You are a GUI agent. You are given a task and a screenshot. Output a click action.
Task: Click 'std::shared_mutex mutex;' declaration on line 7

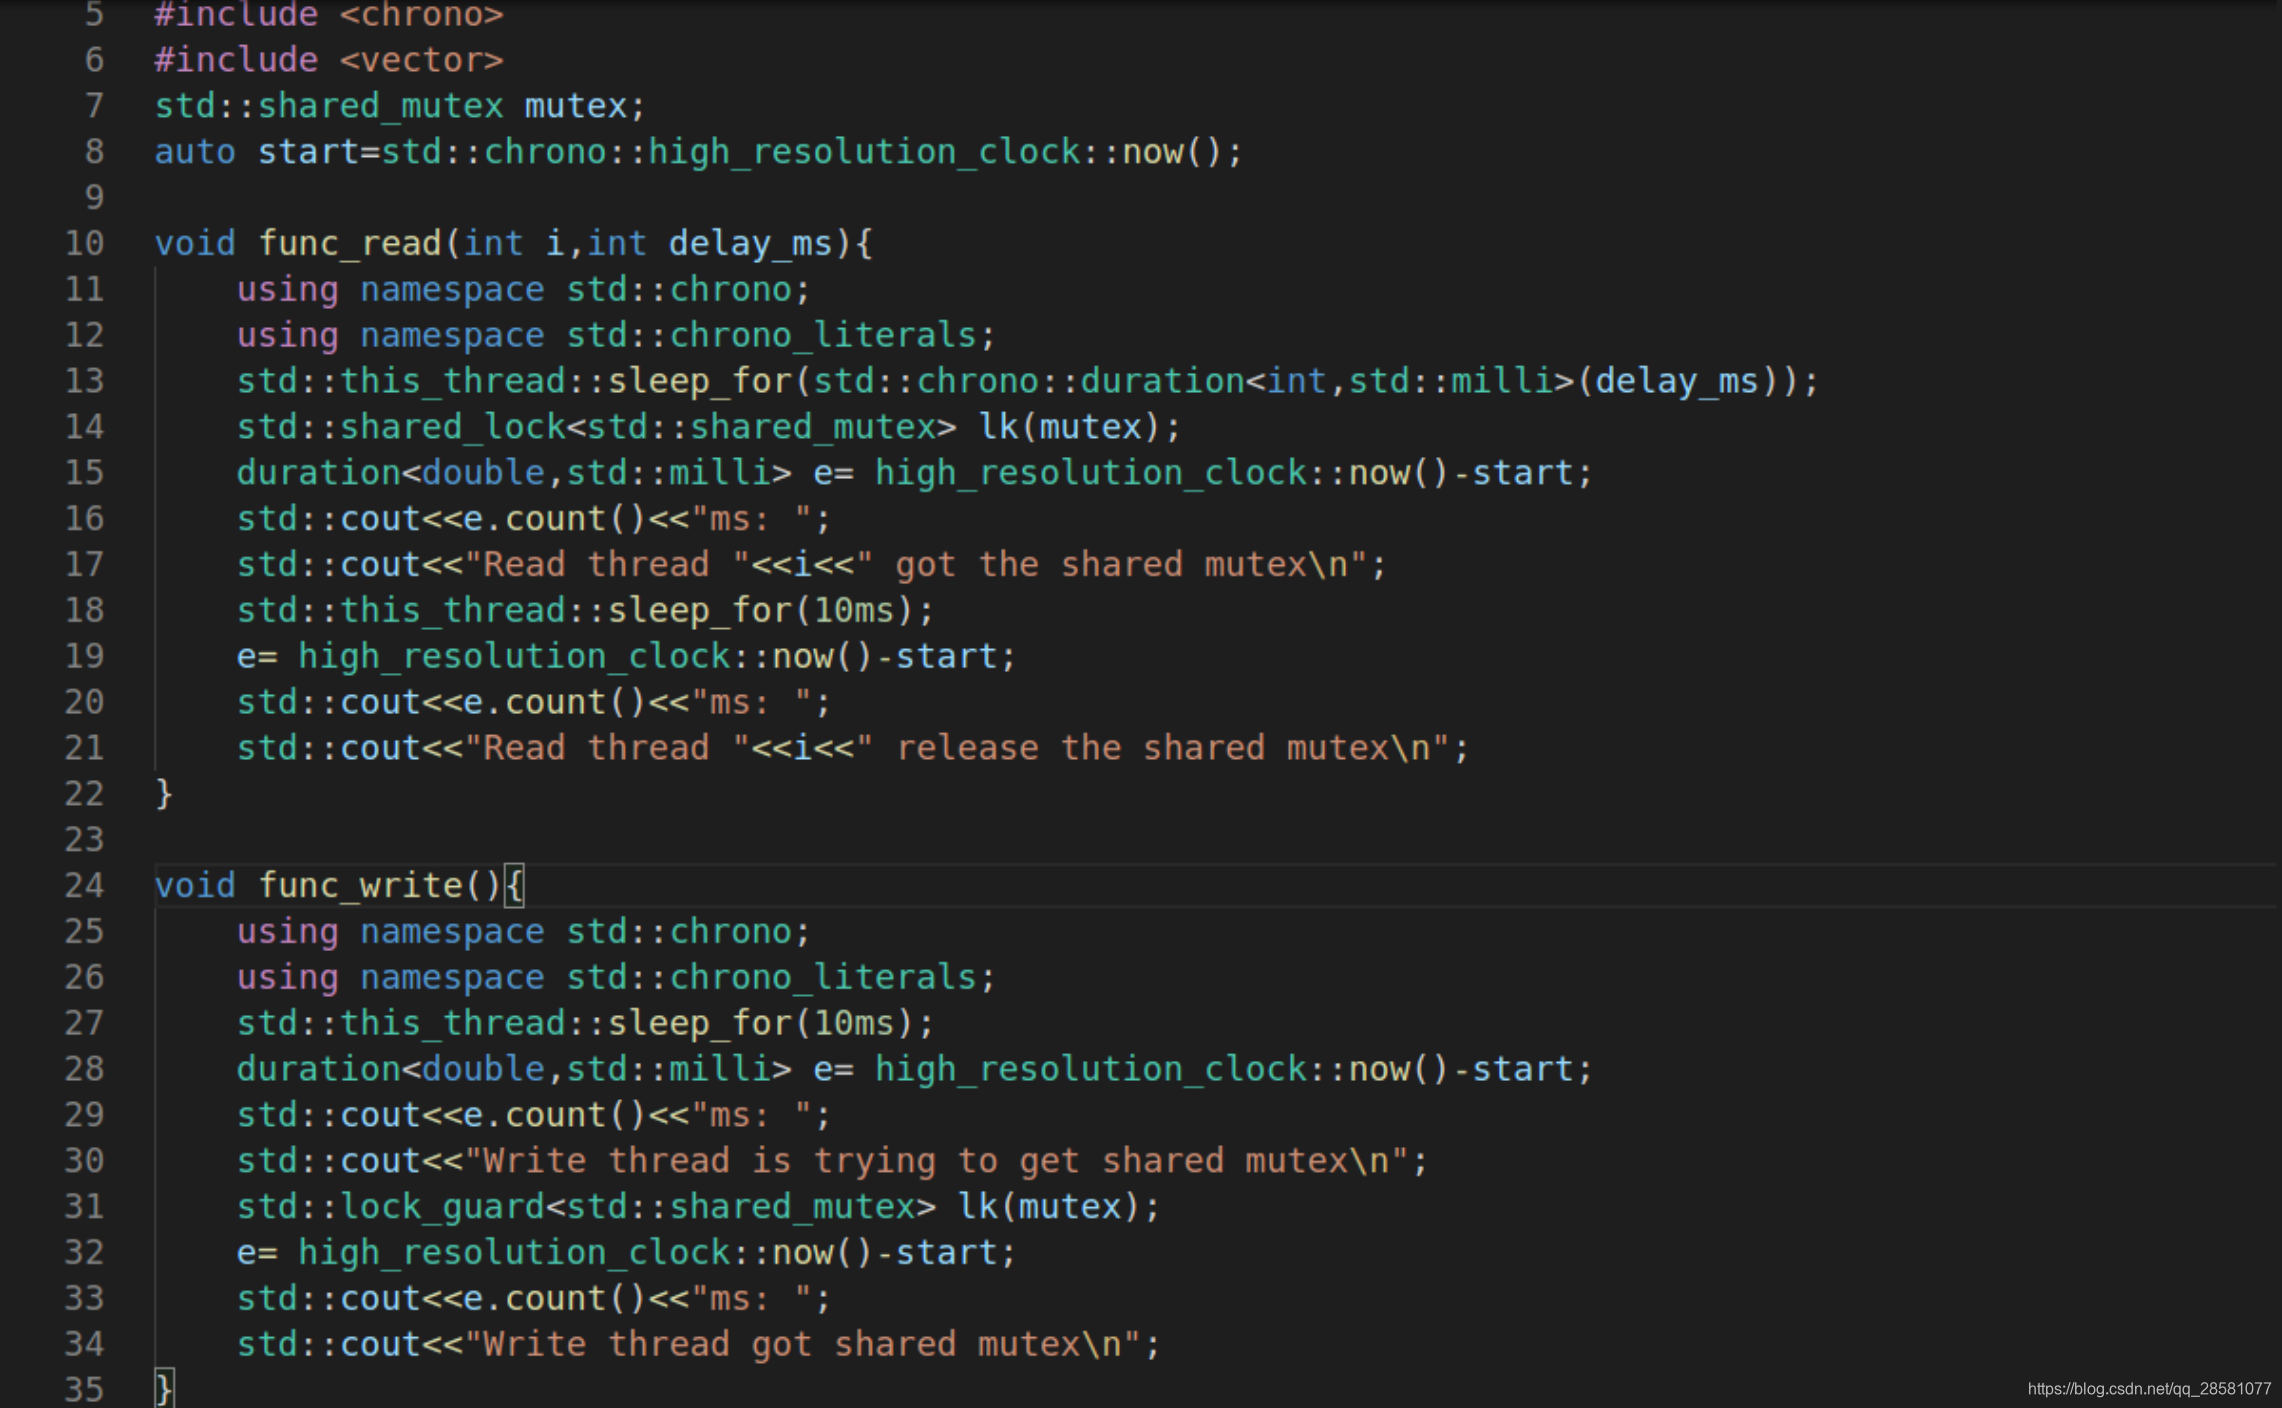click(401, 106)
